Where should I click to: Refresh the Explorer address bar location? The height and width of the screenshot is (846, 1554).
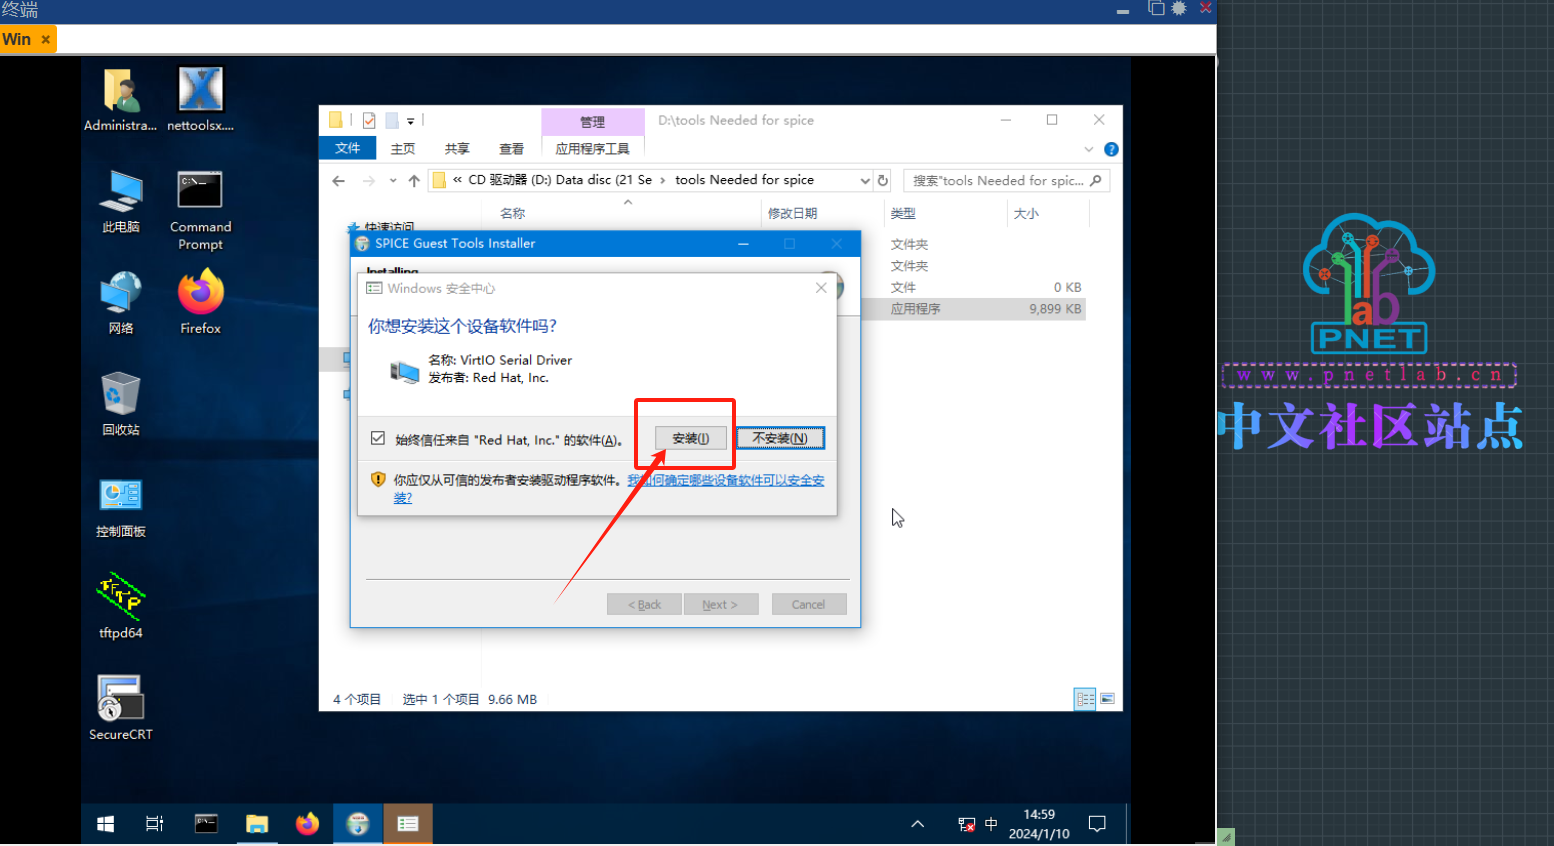coord(883,181)
